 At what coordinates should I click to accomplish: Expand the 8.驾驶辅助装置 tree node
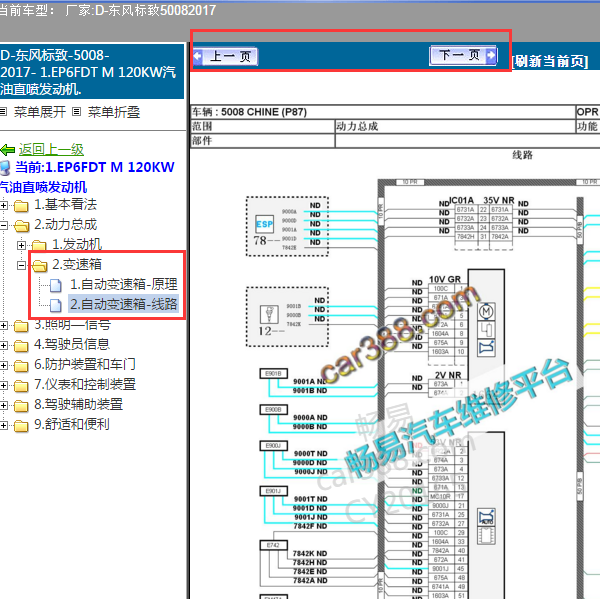pos(3,405)
